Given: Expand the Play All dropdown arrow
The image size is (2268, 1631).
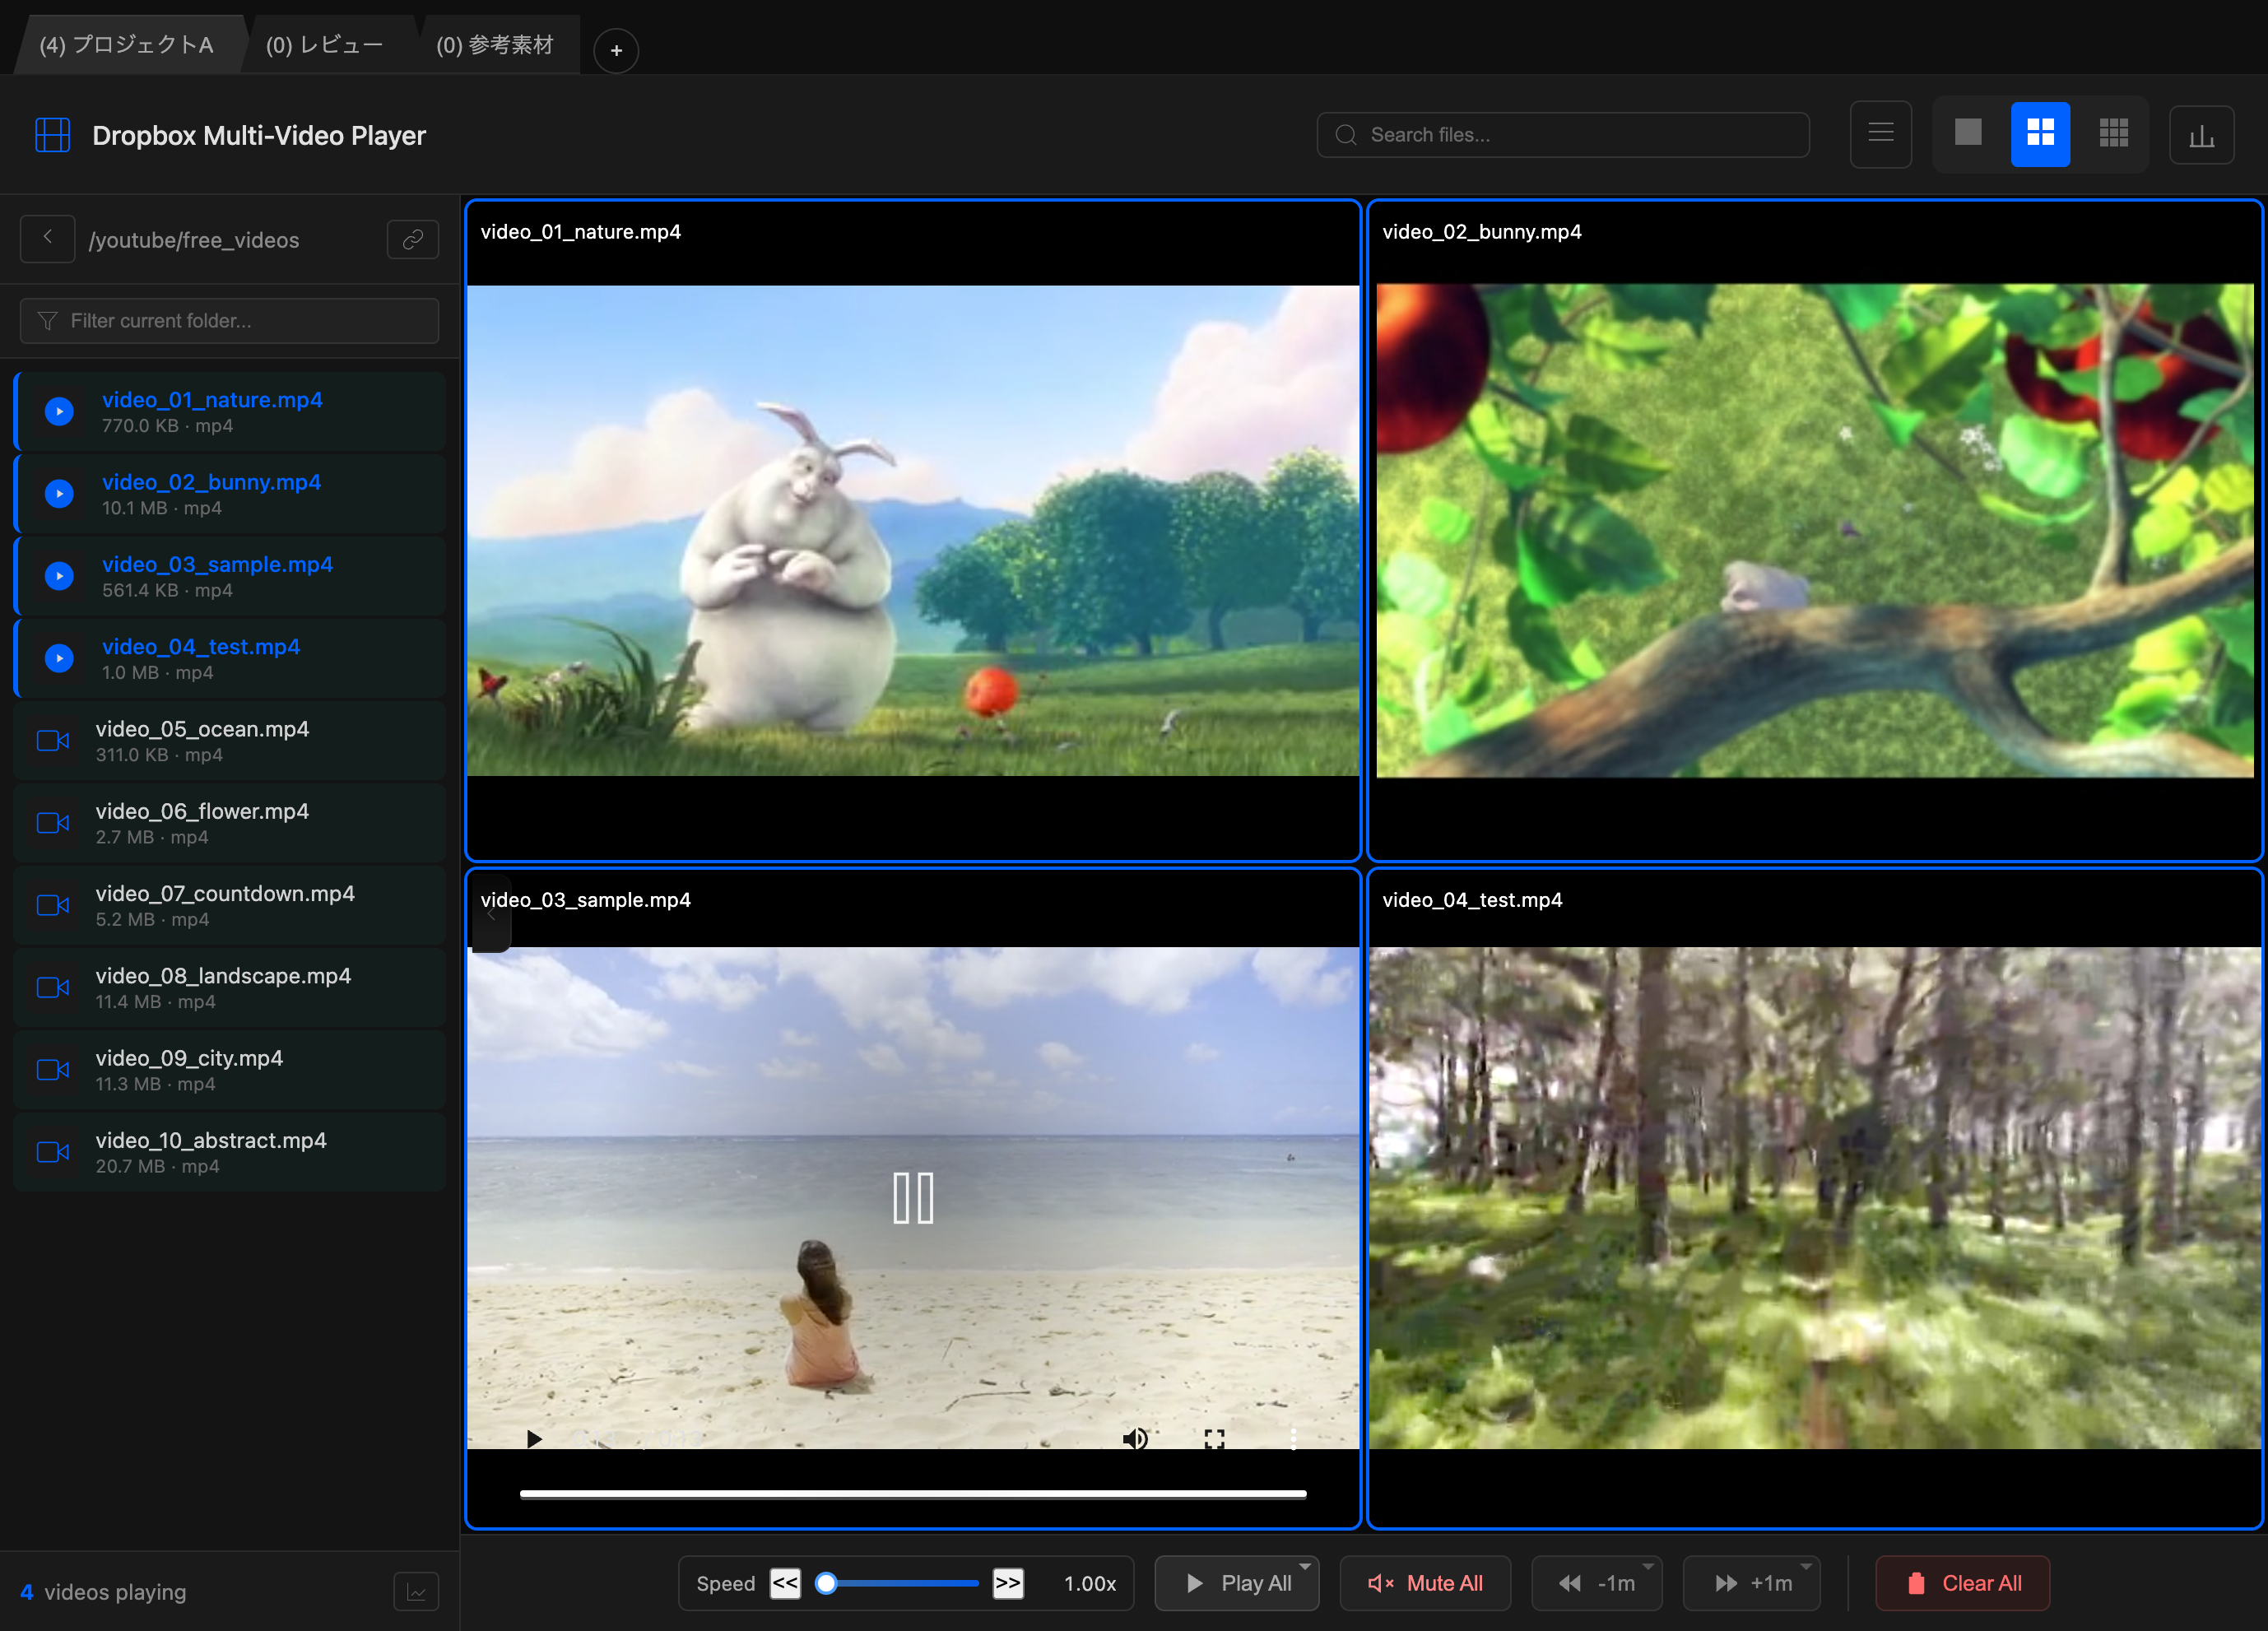Looking at the screenshot, I should click(1304, 1567).
